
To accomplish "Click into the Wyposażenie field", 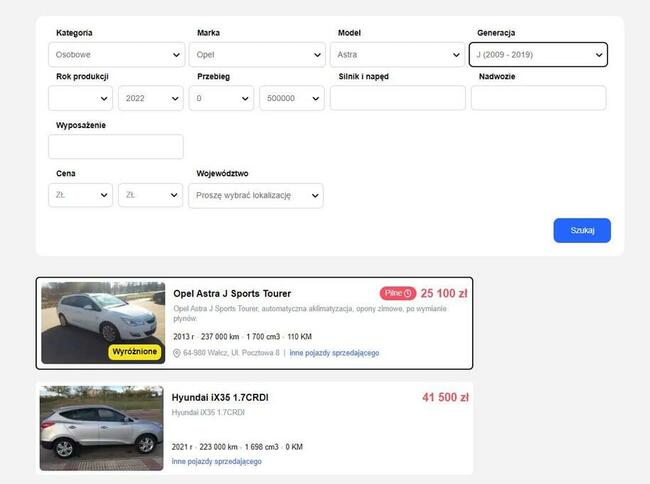I will (116, 147).
